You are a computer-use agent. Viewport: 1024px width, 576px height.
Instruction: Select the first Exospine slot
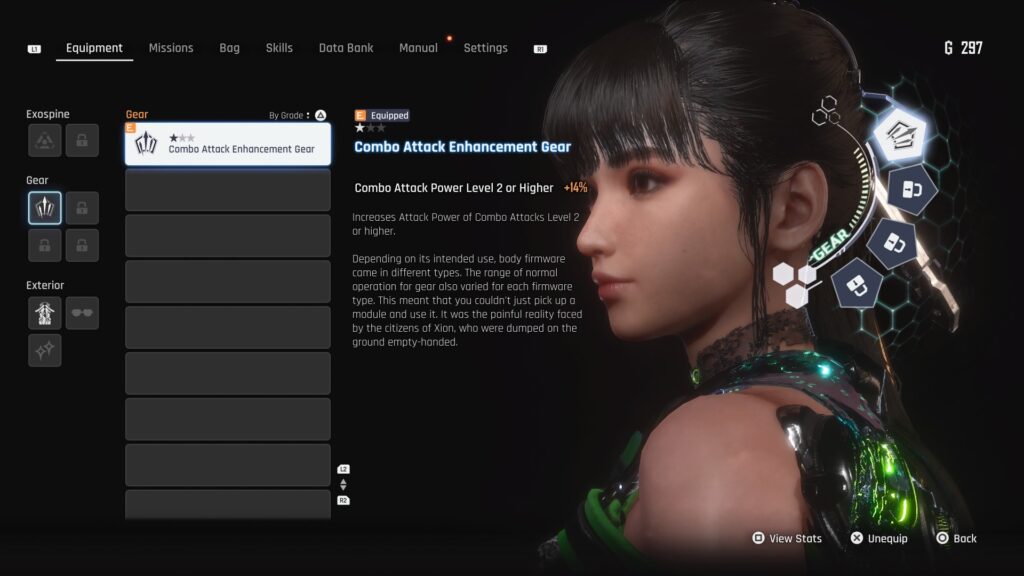44,140
